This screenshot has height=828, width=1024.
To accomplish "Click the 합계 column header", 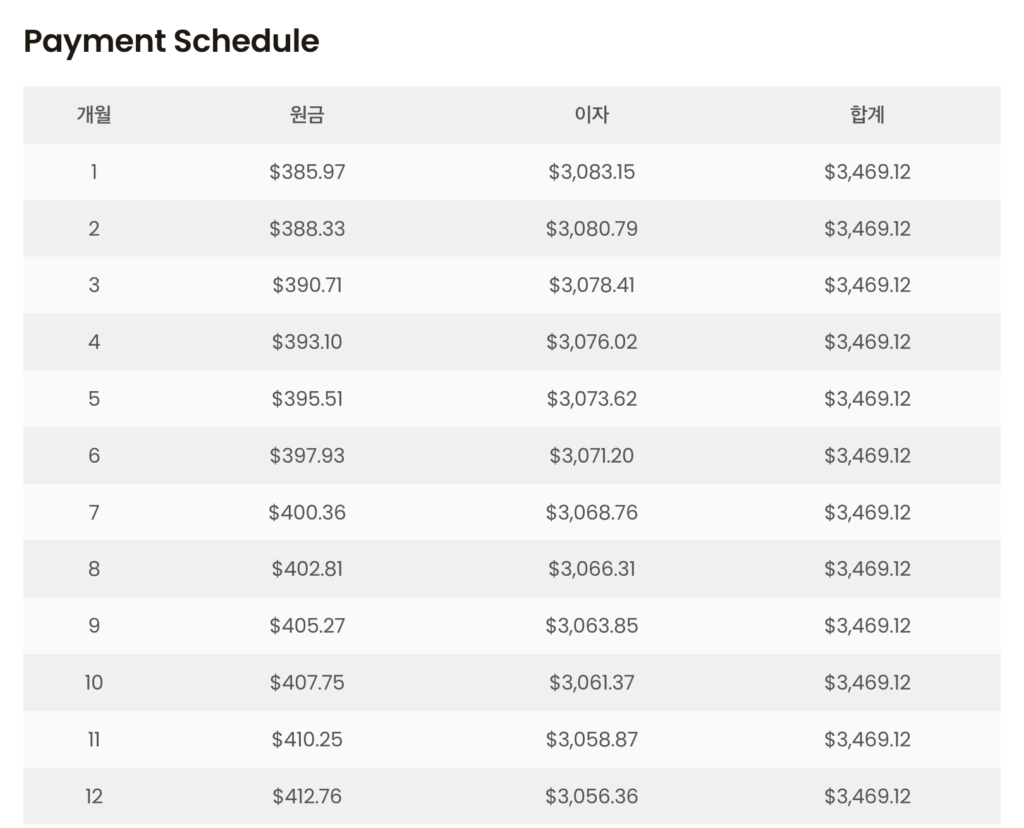I will click(867, 115).
